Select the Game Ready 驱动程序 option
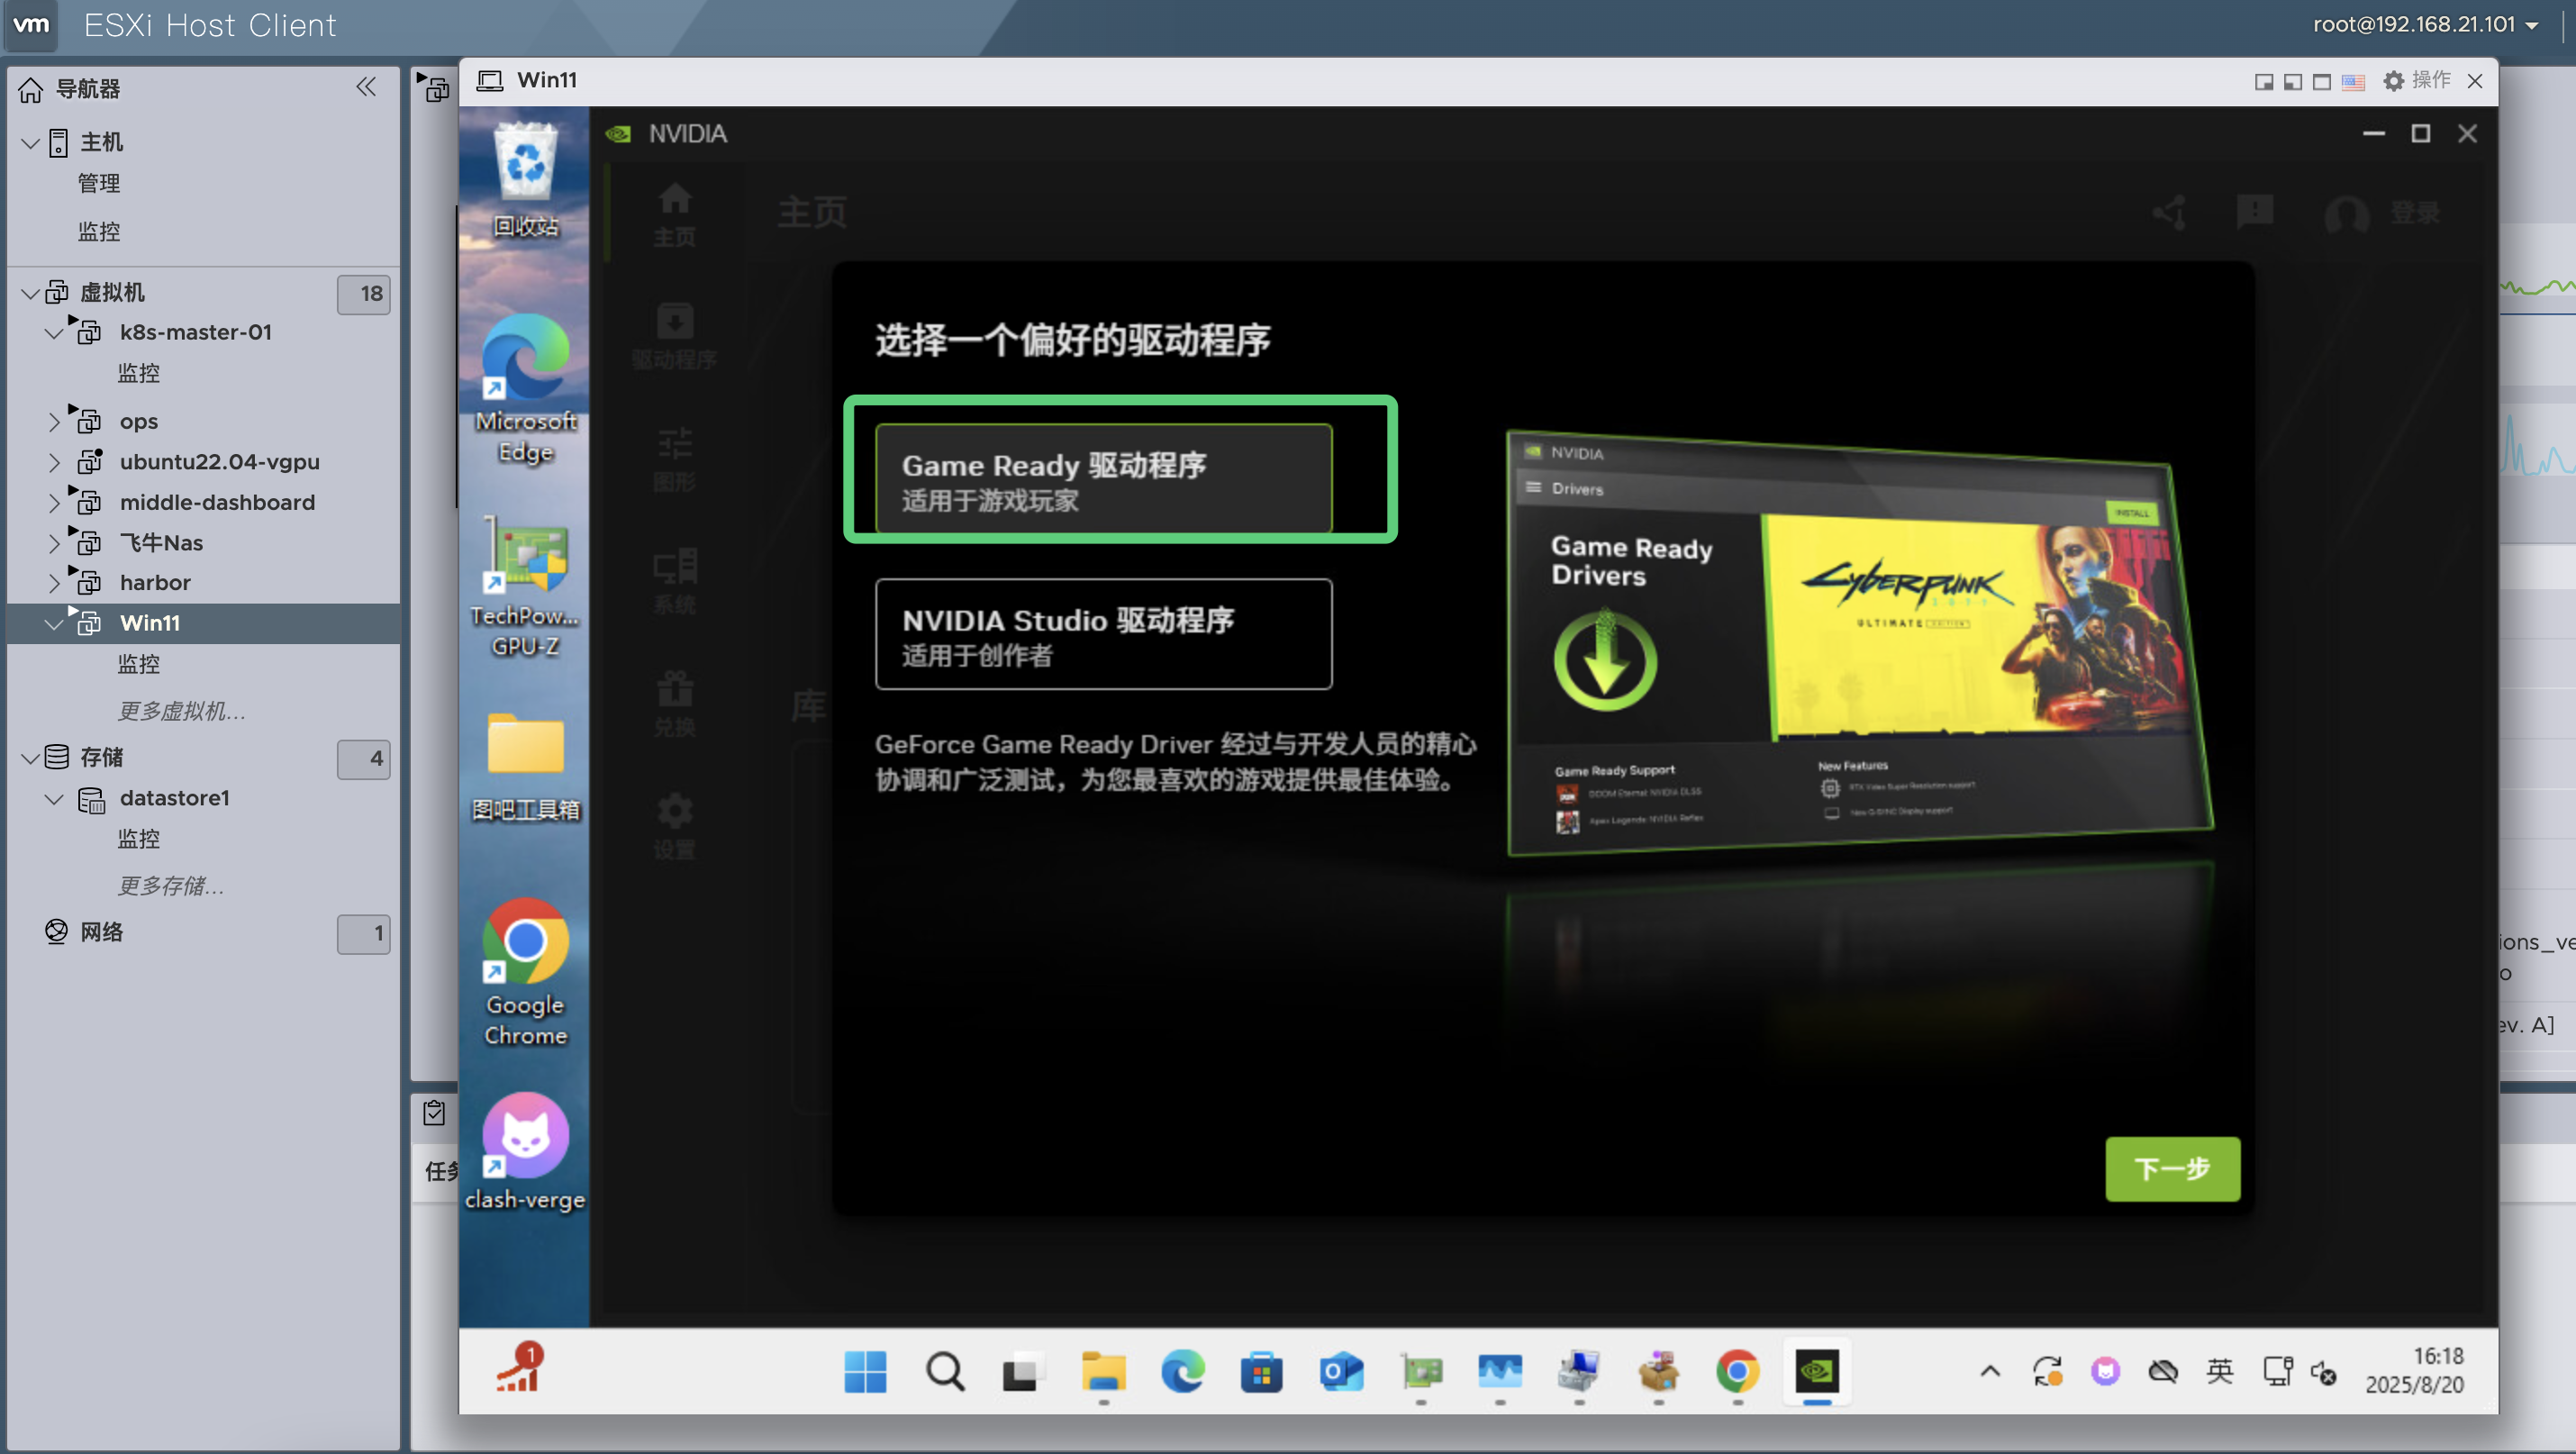 pyautogui.click(x=1102, y=479)
